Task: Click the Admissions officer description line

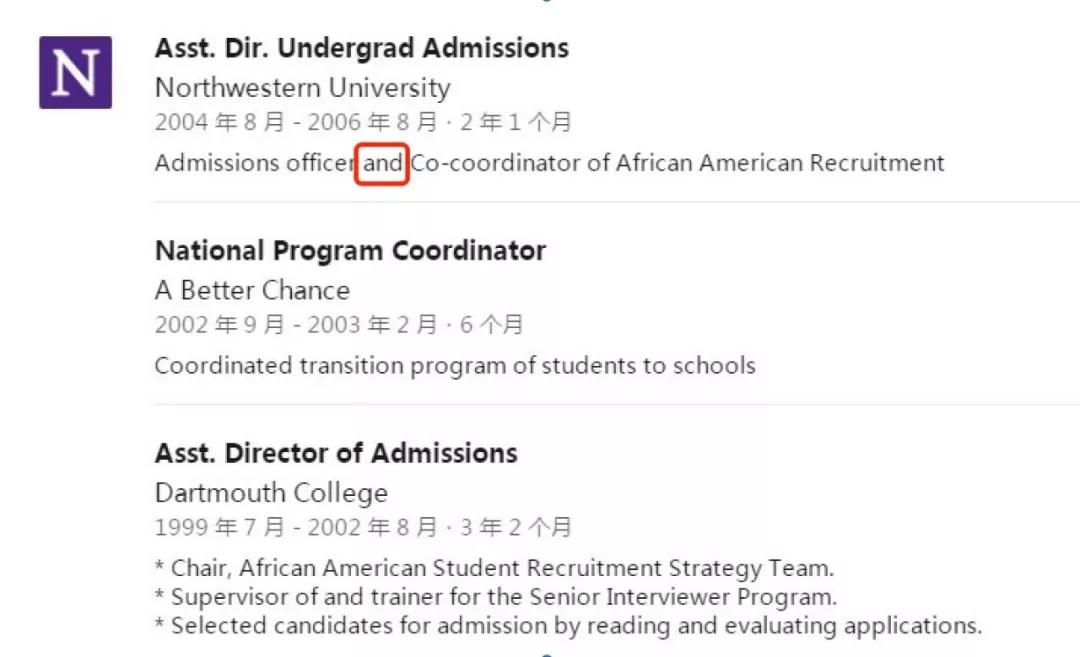Action: tap(550, 163)
